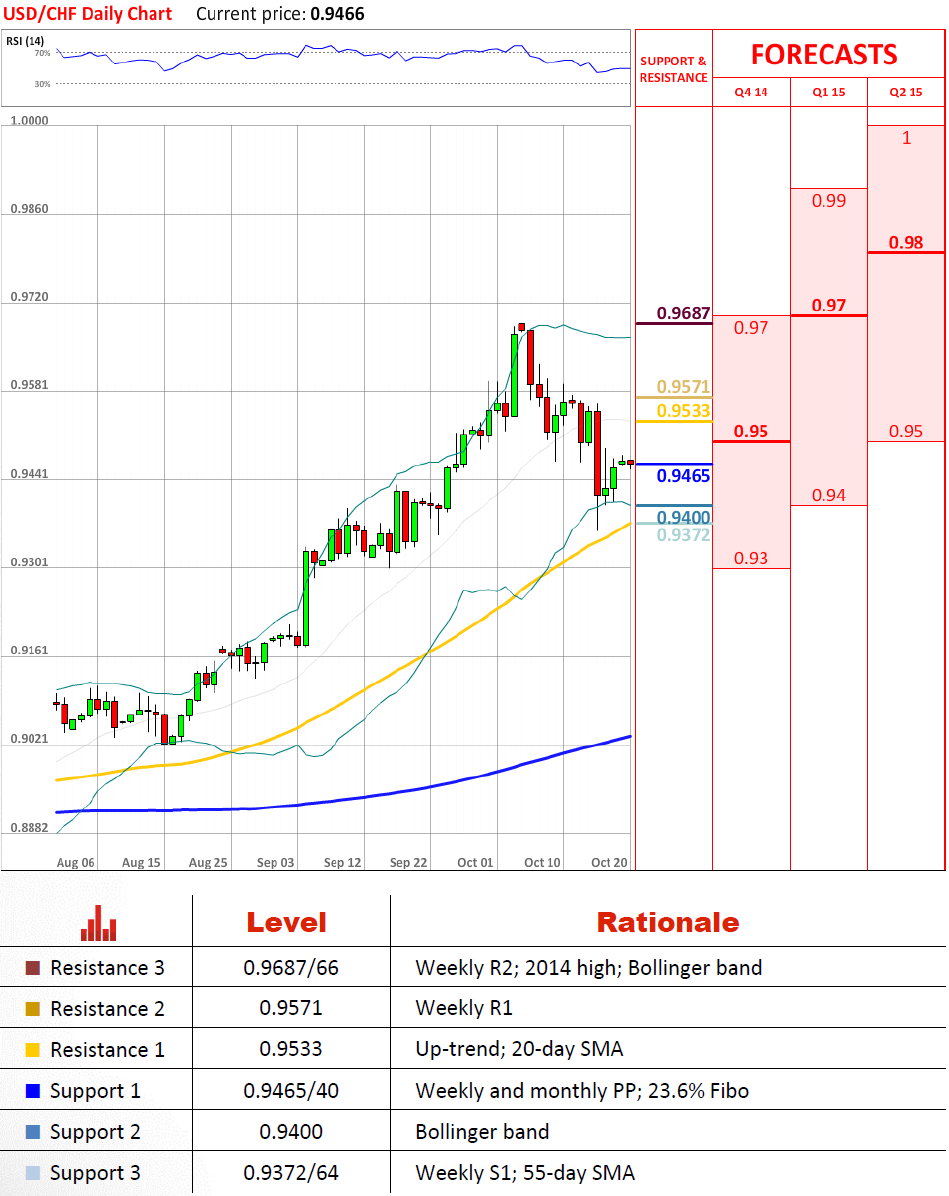The image size is (949, 1196).
Task: Click the 0.94 forecast in Q1 15
Action: [828, 495]
